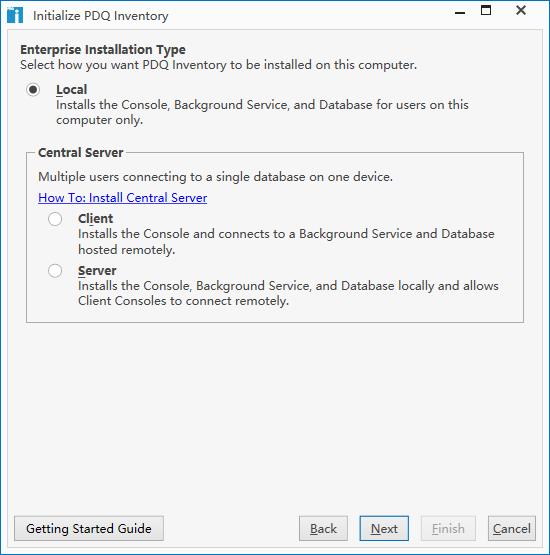Proceed with the Next button
The width and height of the screenshot is (550, 555).
click(384, 528)
